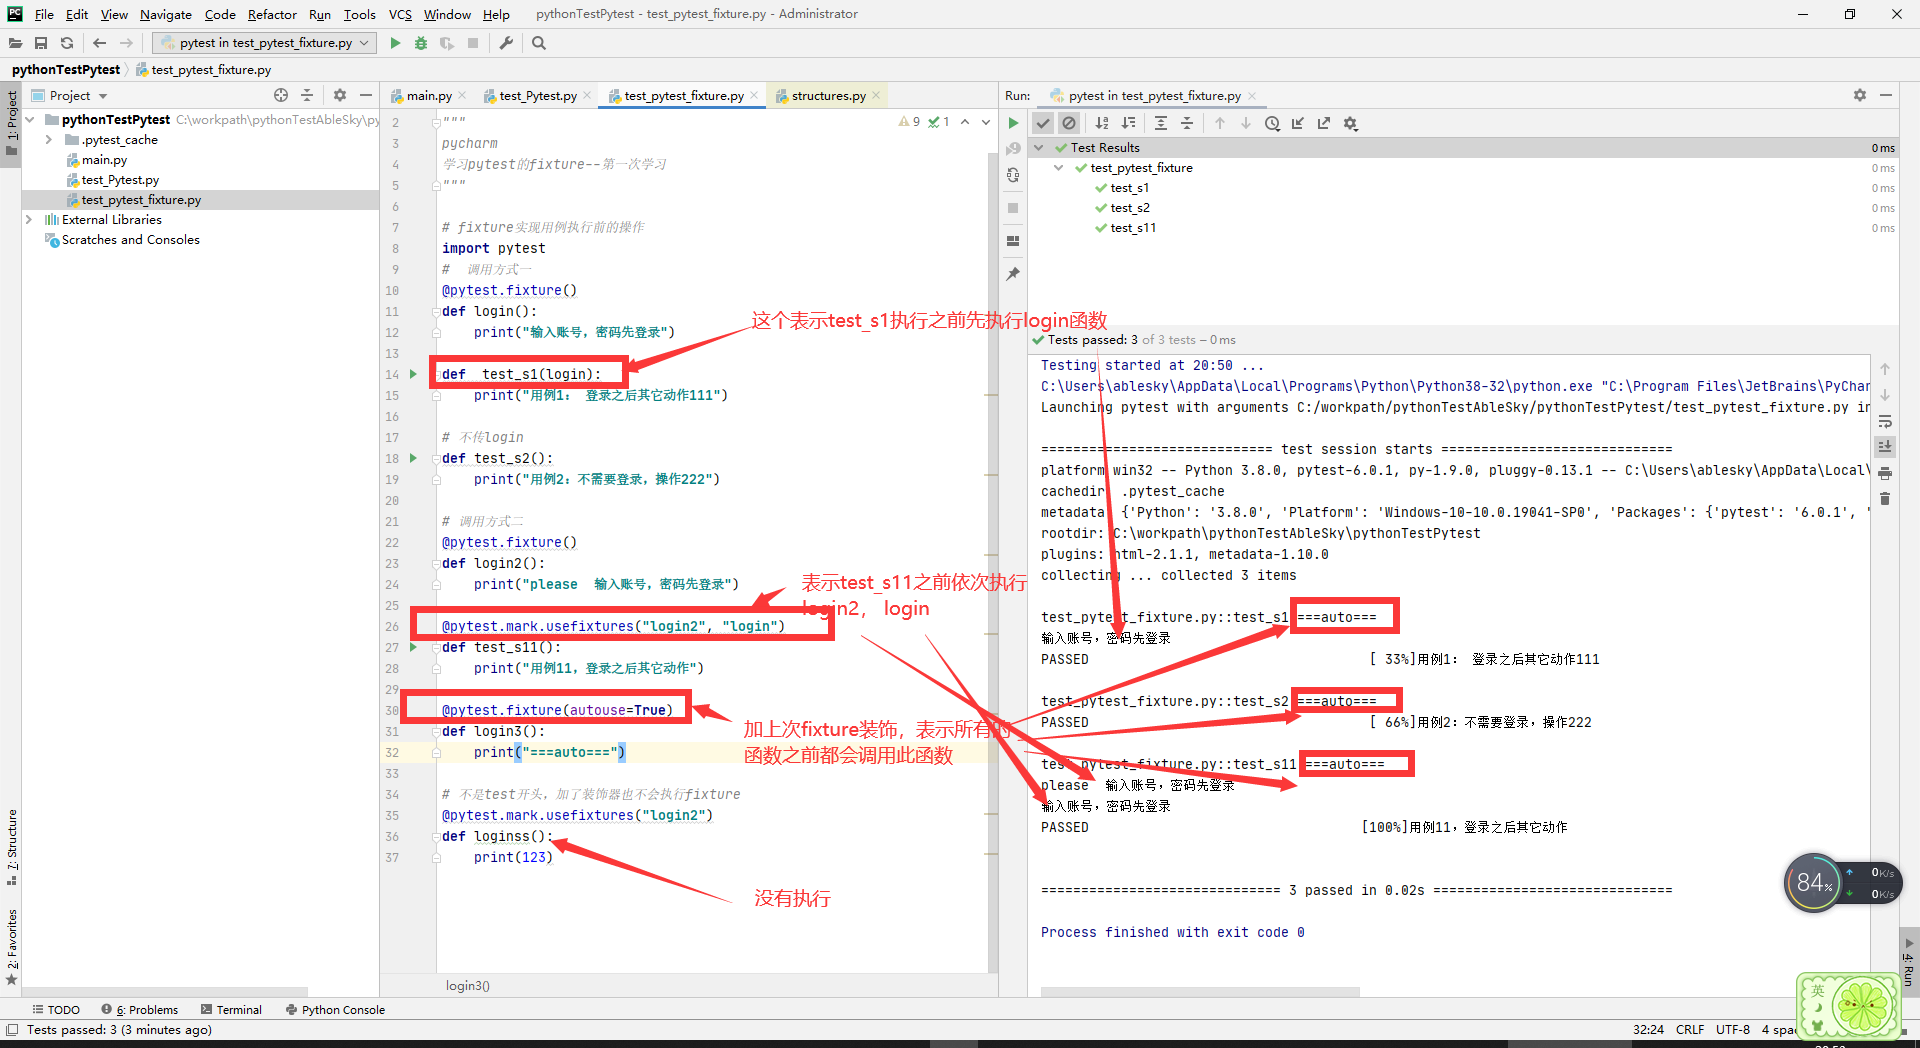
Task: Select test_s11 in the test results tree
Action: [1133, 227]
